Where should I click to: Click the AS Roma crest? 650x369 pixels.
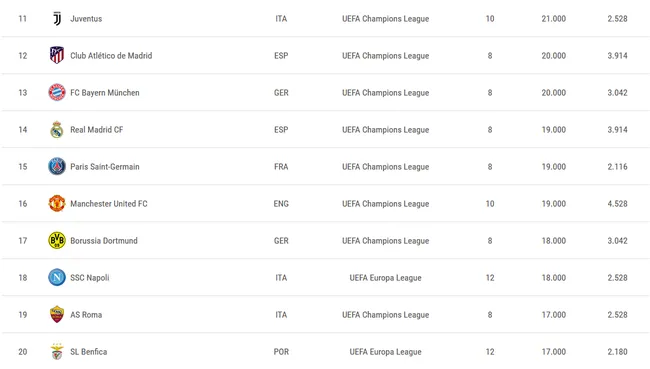pyautogui.click(x=57, y=314)
